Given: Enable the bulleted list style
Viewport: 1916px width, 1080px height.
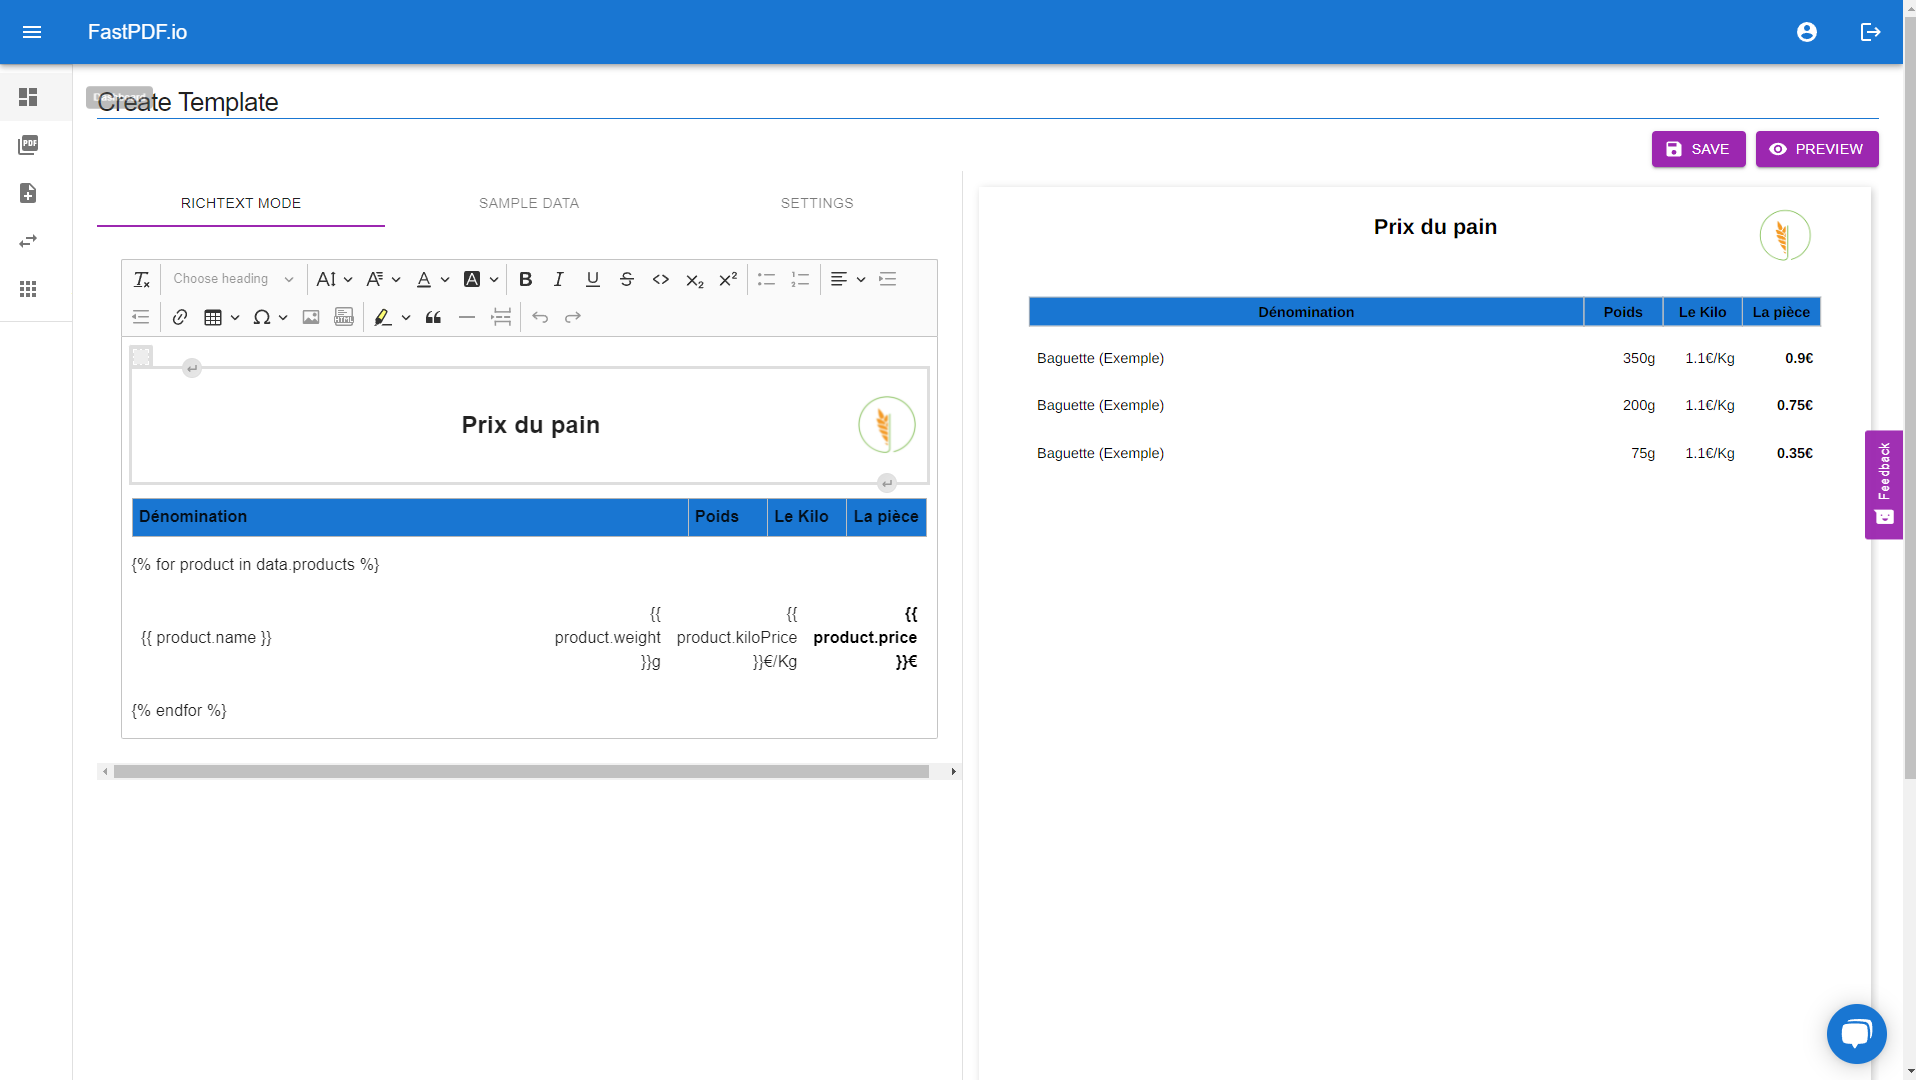Looking at the screenshot, I should [766, 279].
